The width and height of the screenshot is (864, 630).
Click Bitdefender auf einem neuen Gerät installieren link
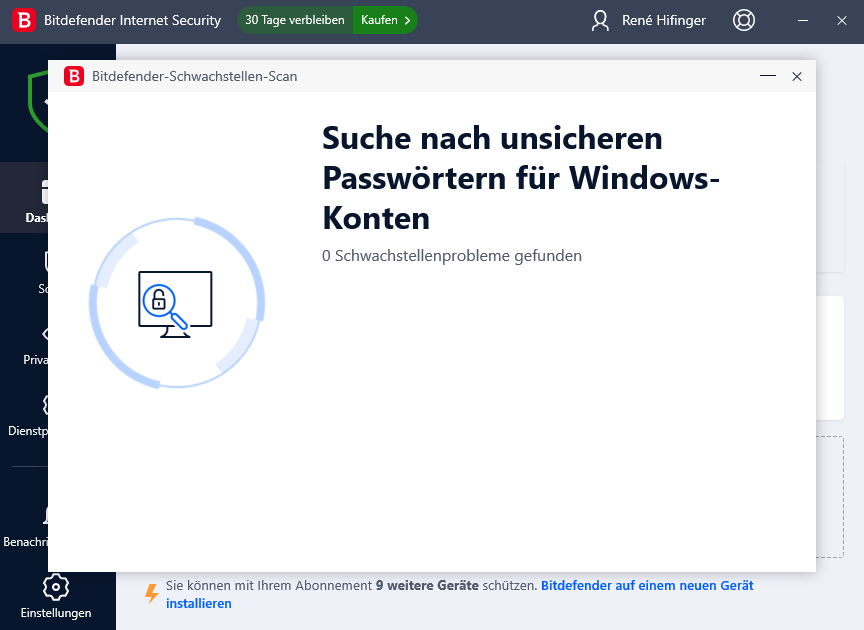tap(460, 594)
